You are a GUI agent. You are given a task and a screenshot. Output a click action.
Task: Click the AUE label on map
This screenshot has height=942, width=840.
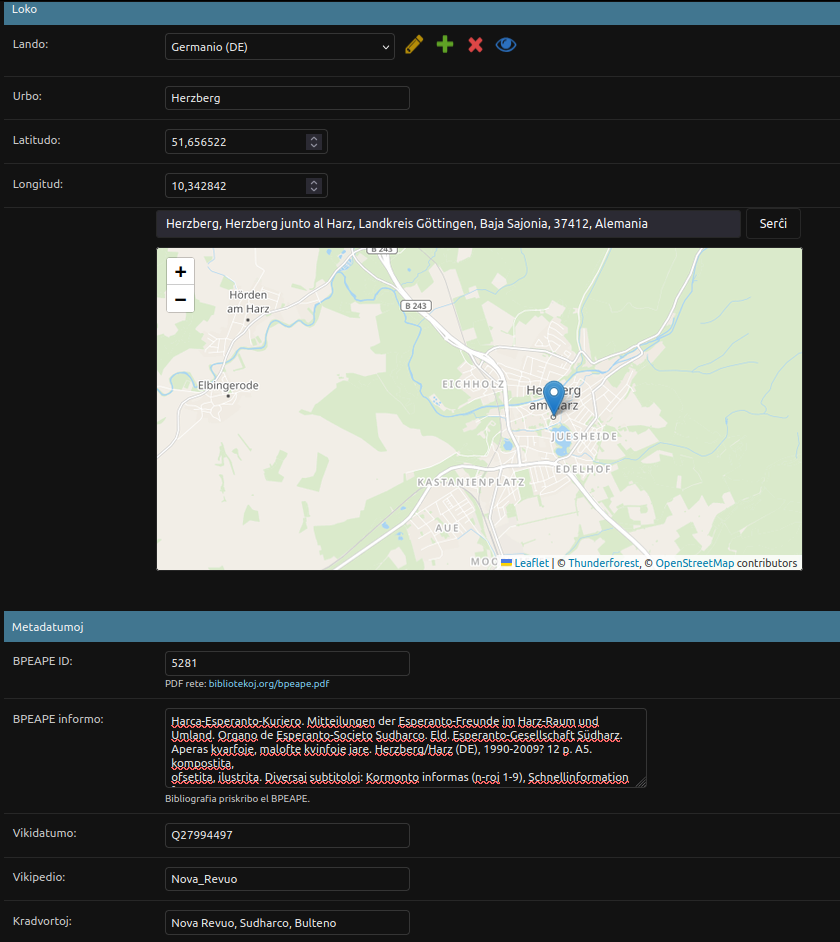(447, 528)
